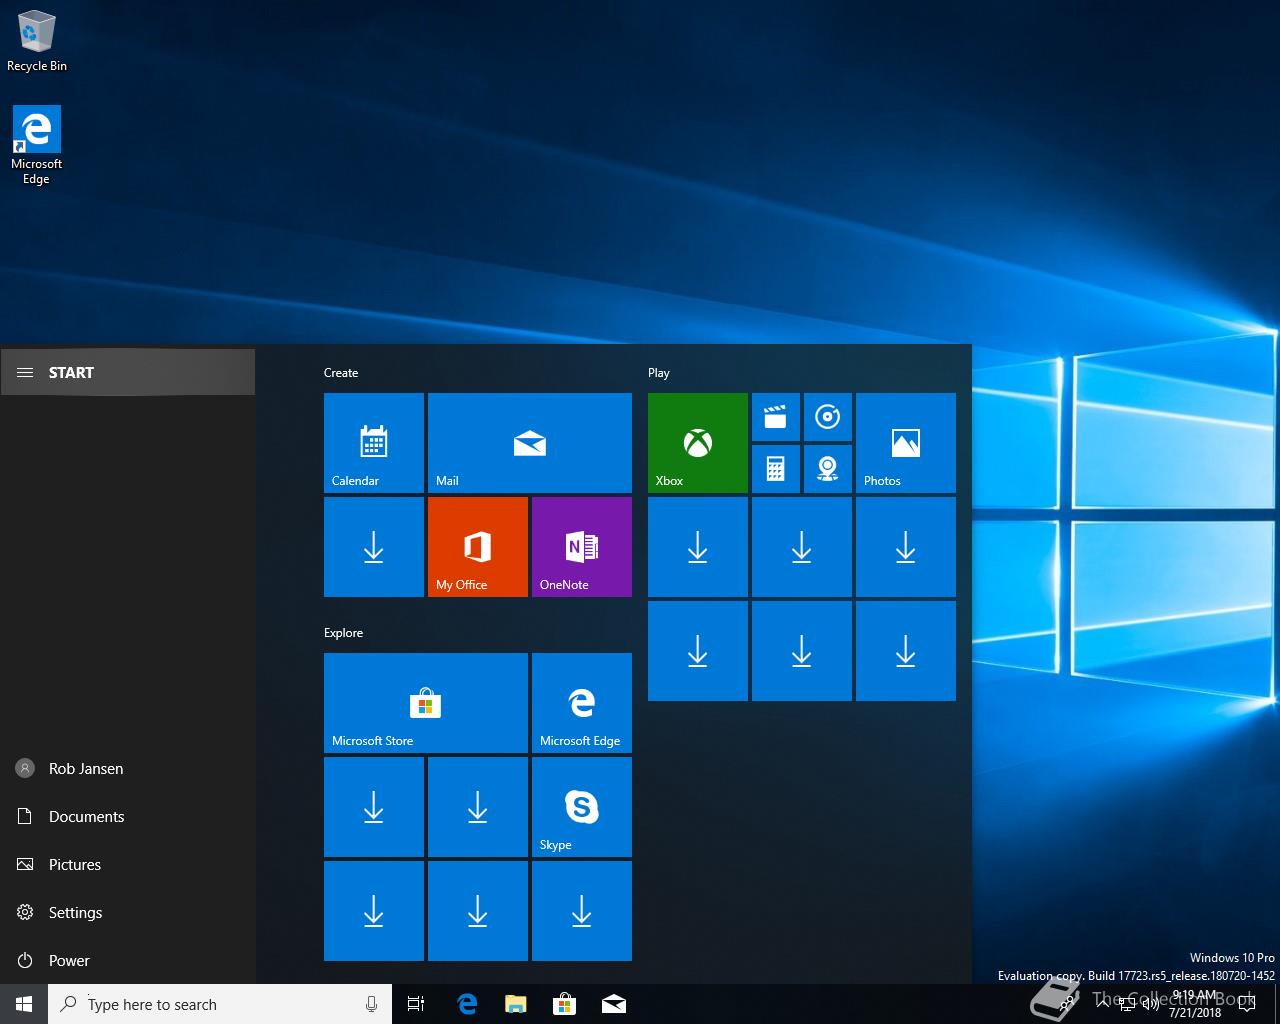Open the Calendar tile

coord(374,443)
